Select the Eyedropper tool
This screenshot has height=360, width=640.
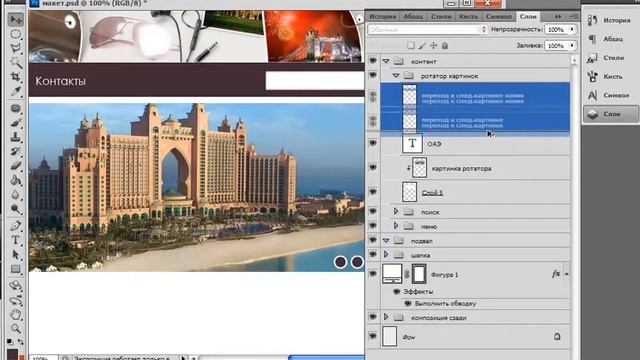tap(16, 91)
